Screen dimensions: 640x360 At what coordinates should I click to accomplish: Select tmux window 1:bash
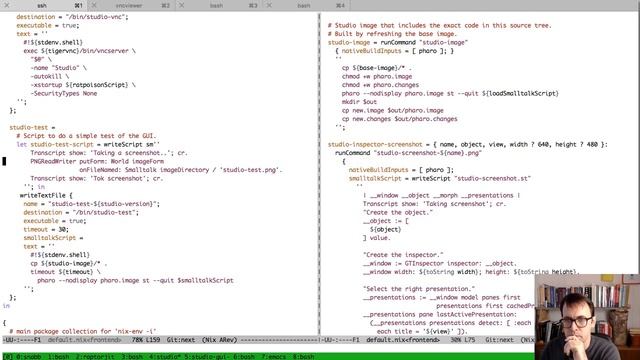(59, 356)
